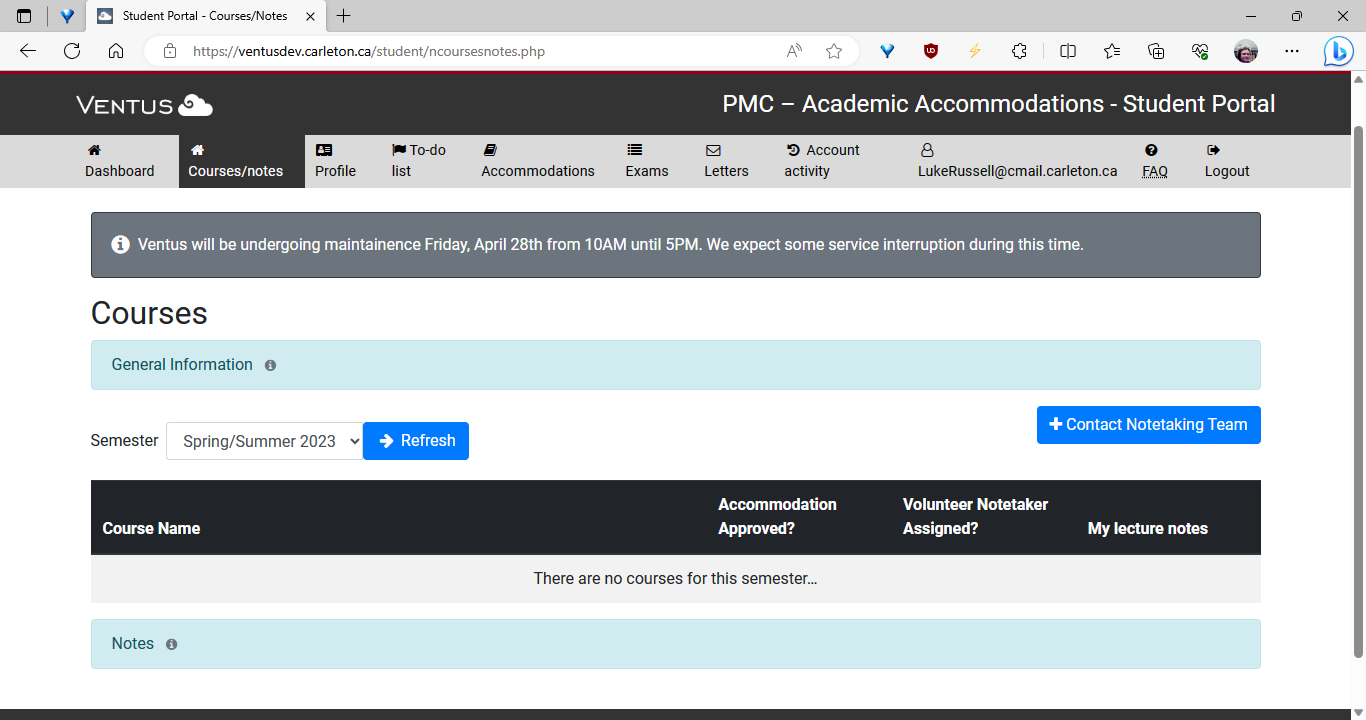Click the Refresh button
1366x720 pixels.
(416, 440)
